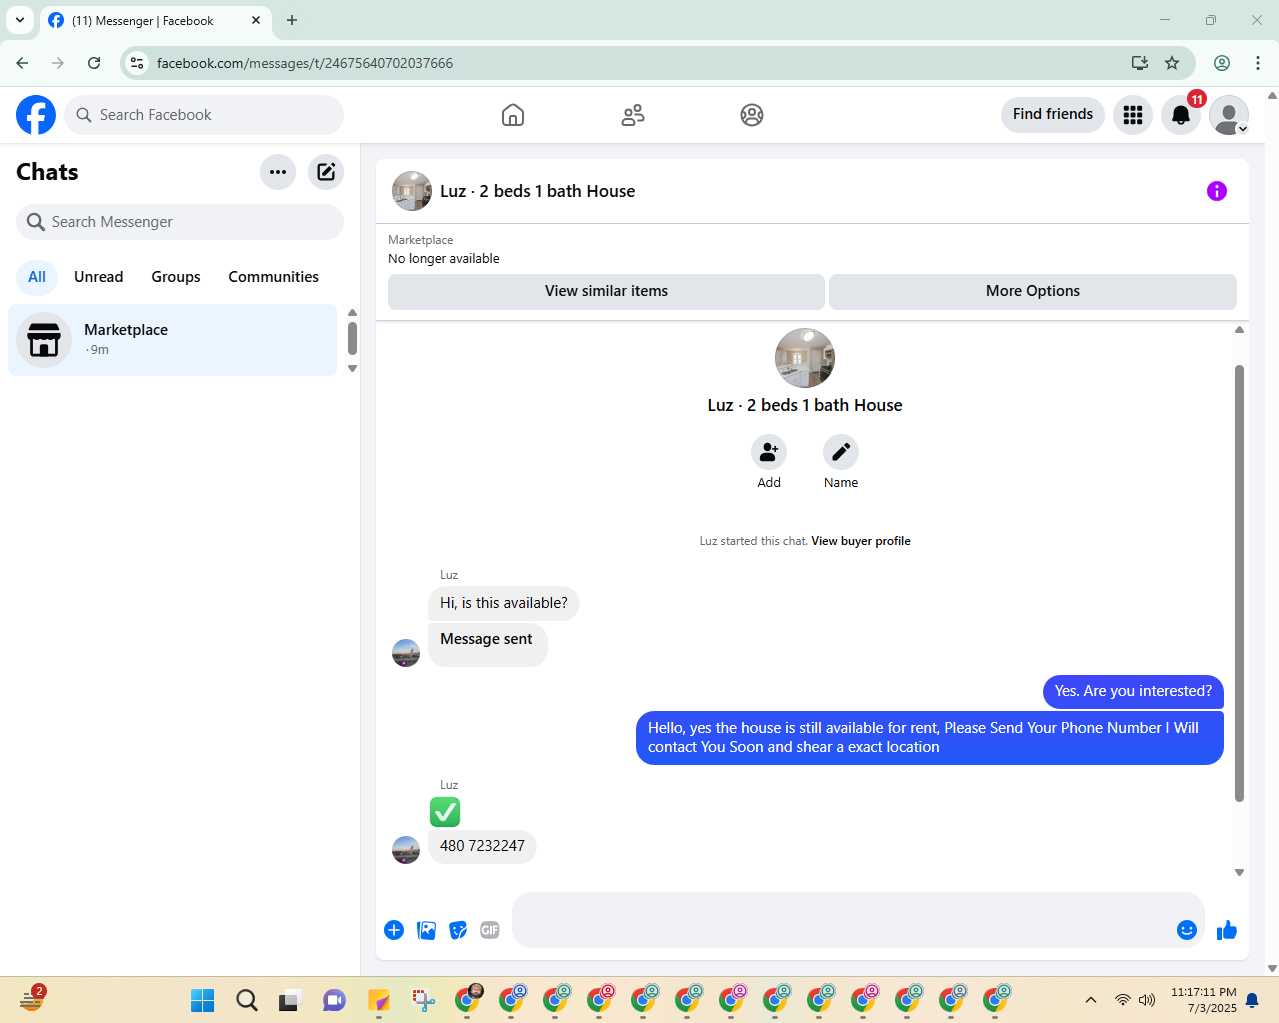Image resolution: width=1279 pixels, height=1023 pixels.
Task: Open a new browser tab
Action: coord(292,20)
